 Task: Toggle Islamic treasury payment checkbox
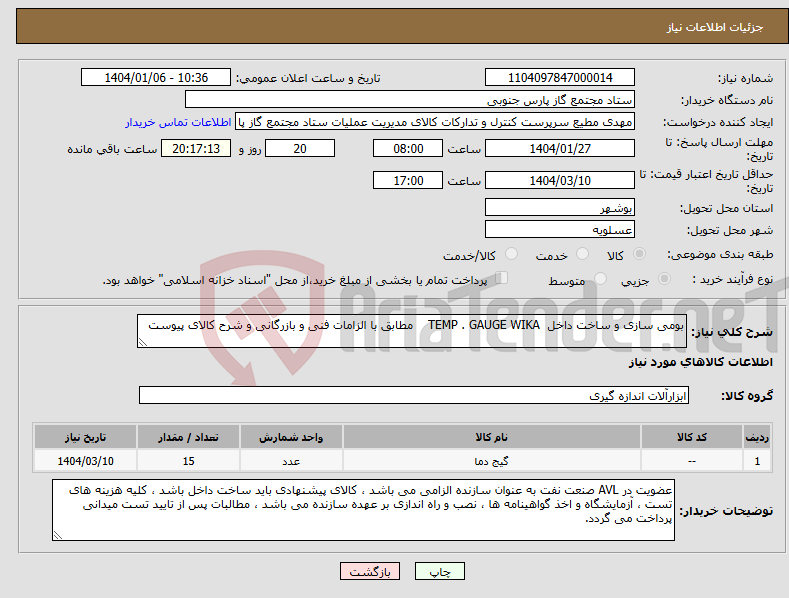502,278
